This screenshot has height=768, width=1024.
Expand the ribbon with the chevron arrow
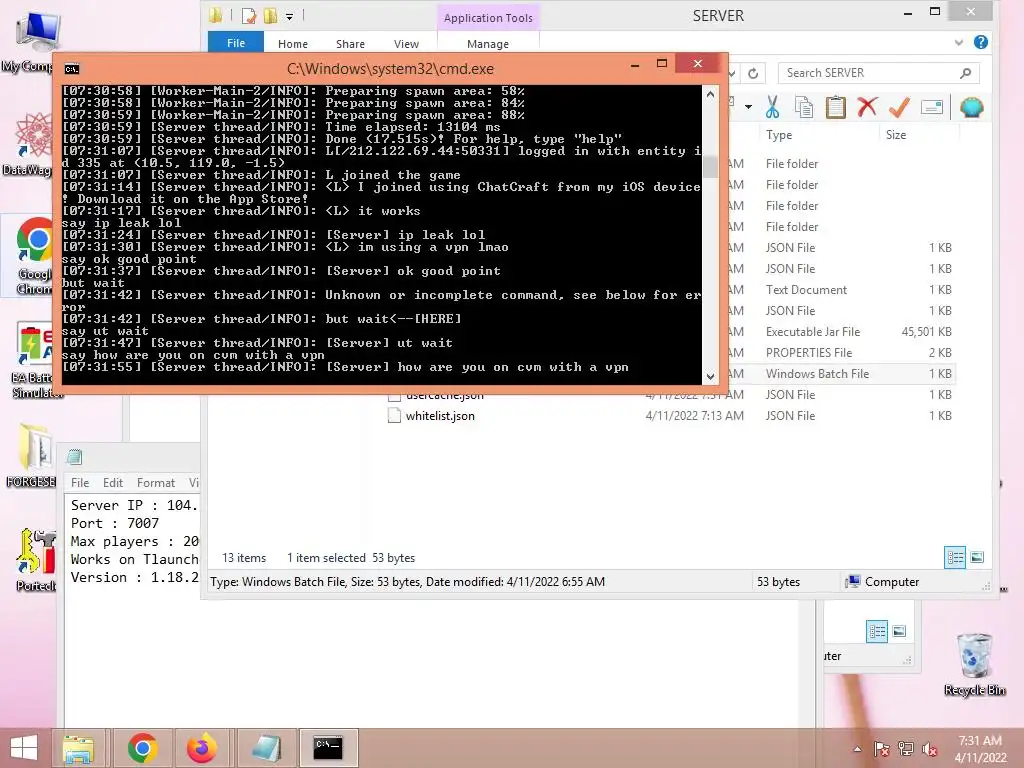(958, 42)
